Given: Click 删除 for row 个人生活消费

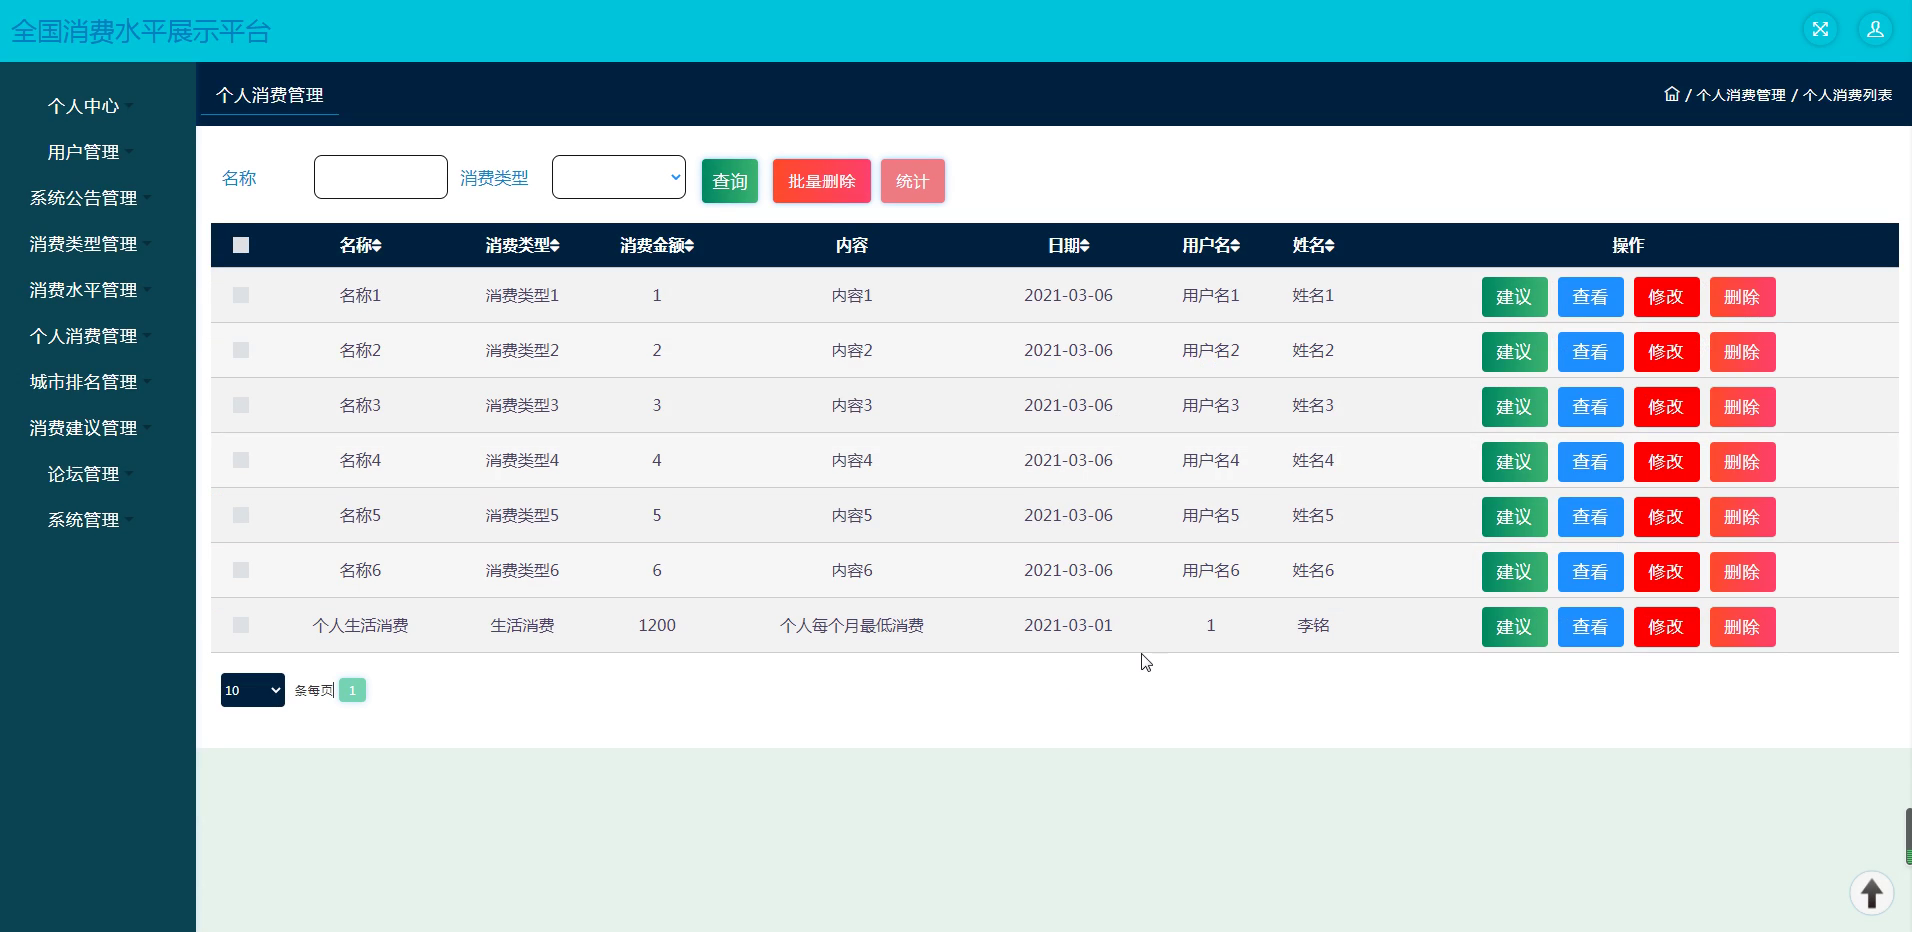Looking at the screenshot, I should (1742, 627).
